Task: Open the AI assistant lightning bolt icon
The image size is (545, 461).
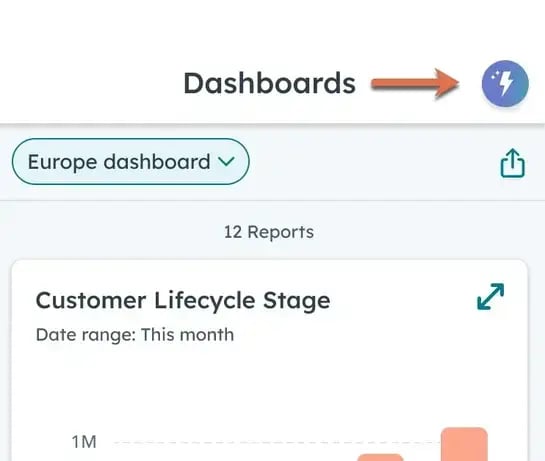Action: (x=505, y=83)
